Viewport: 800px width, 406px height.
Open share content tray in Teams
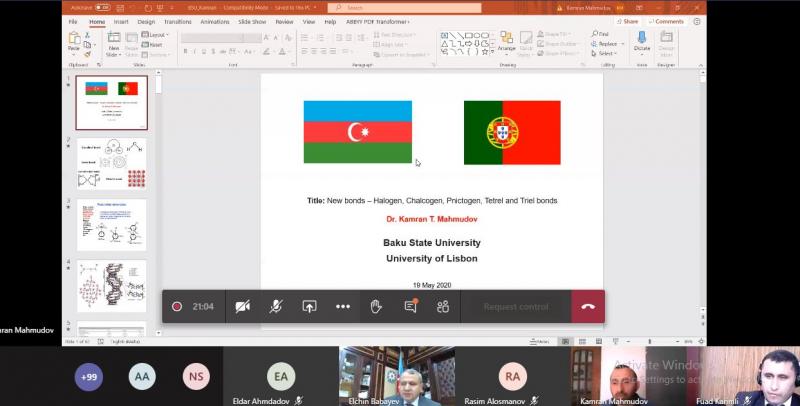(x=309, y=307)
